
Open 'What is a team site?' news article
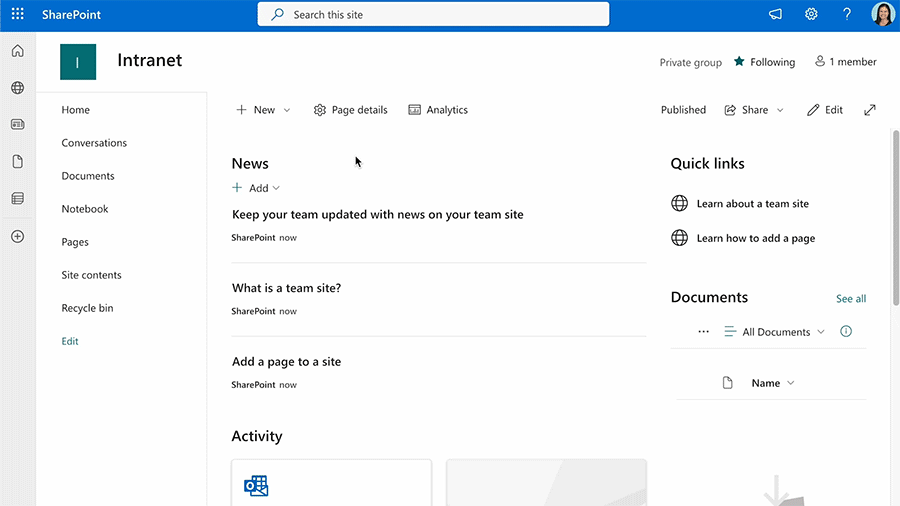point(286,288)
